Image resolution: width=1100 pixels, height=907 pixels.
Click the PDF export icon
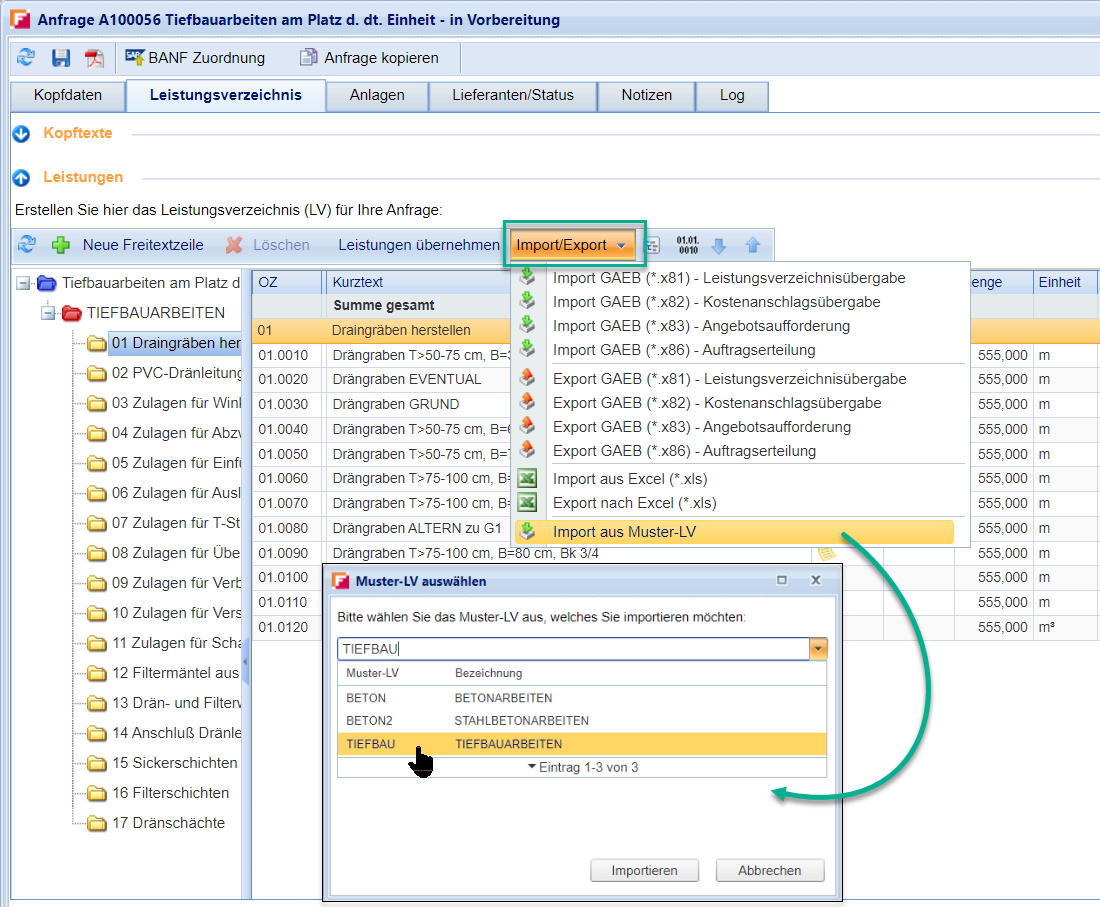pyautogui.click(x=94, y=58)
